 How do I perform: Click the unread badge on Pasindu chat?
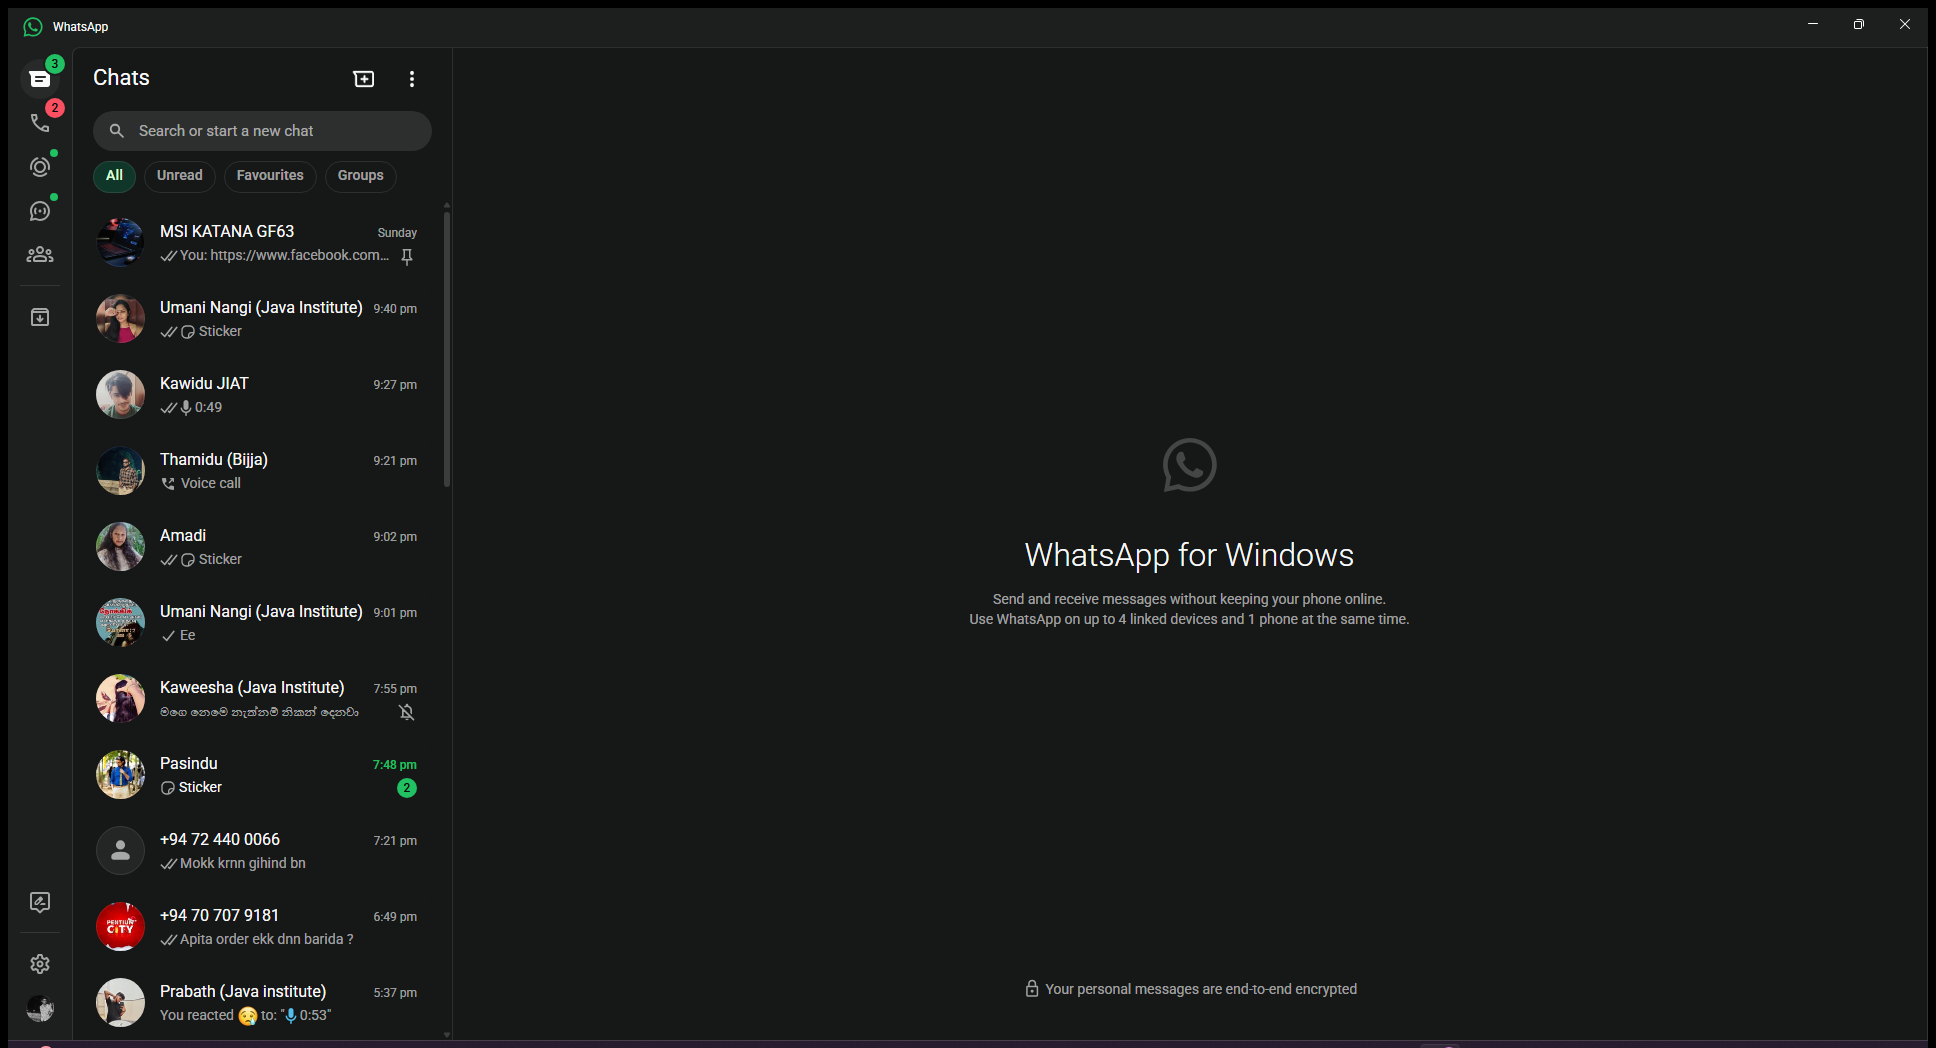pos(407,788)
